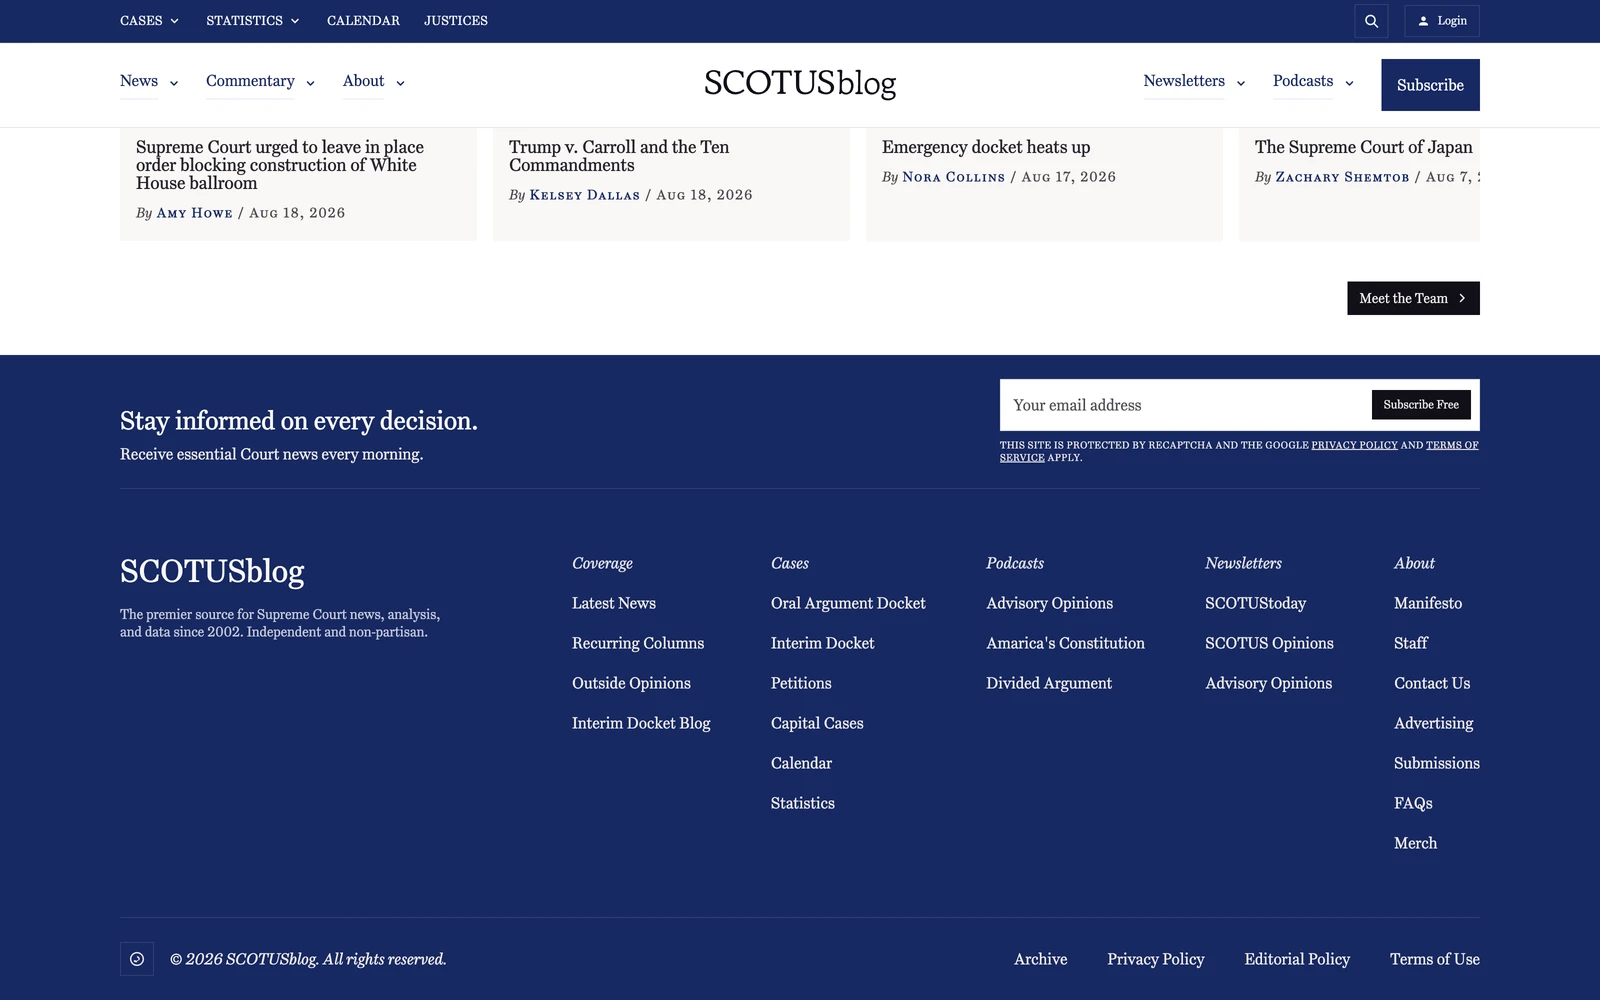
Task: Open the White House ballroom article
Action: [x=280, y=165]
